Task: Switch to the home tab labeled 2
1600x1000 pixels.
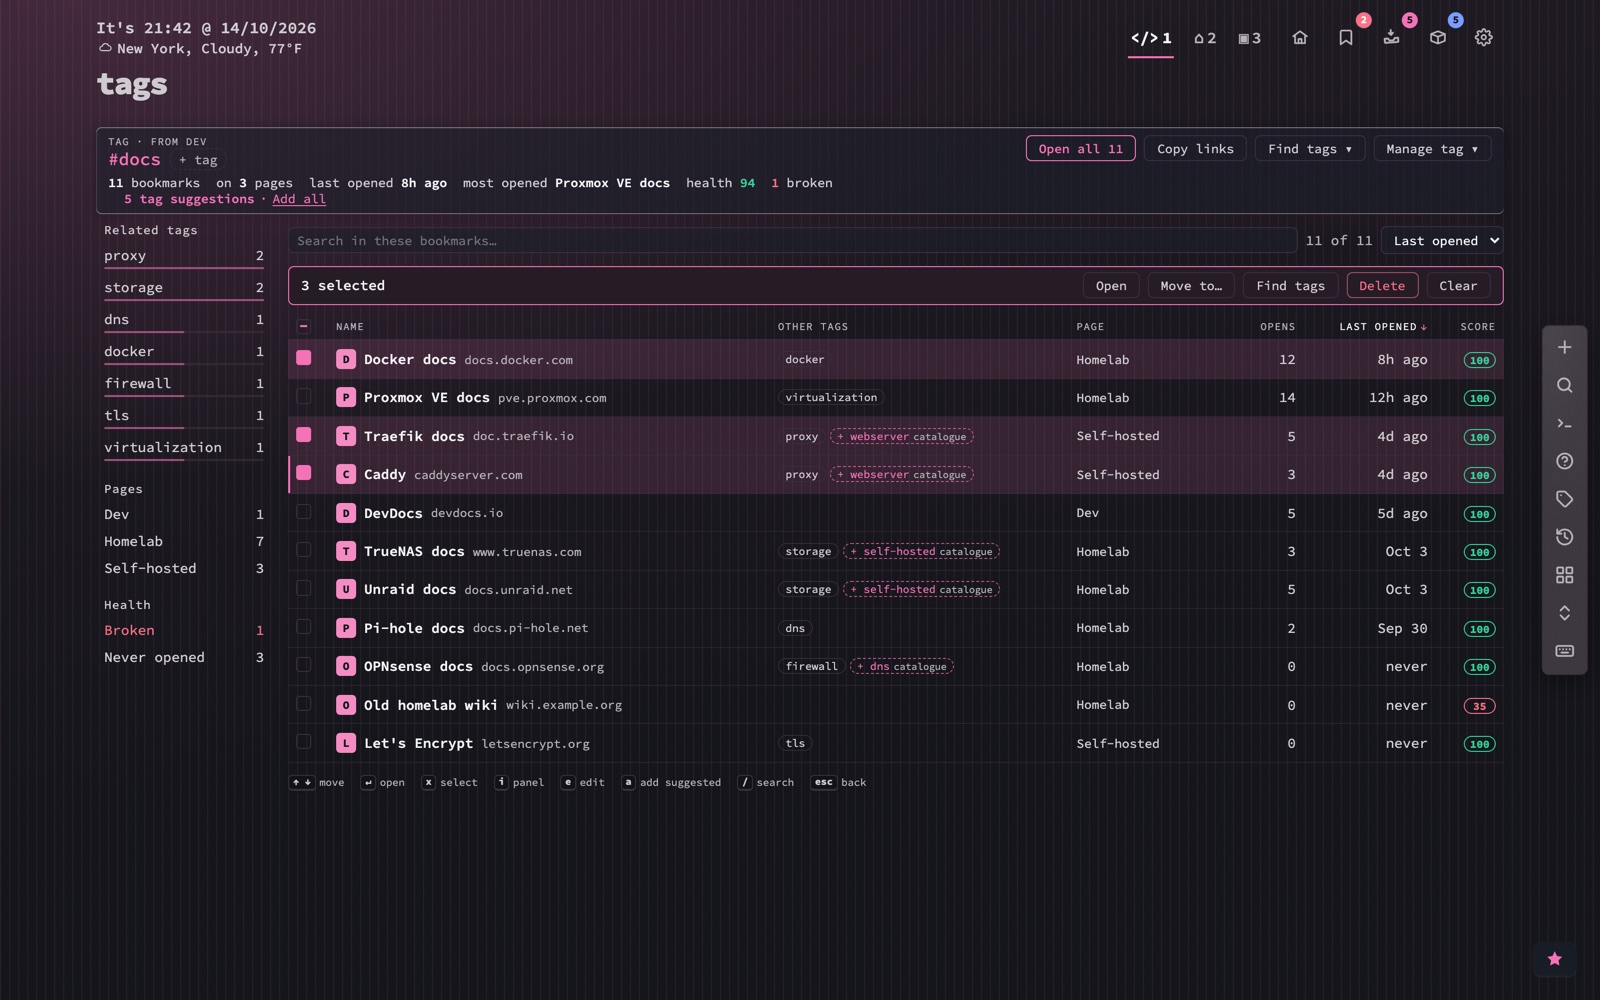Action: tap(1205, 38)
